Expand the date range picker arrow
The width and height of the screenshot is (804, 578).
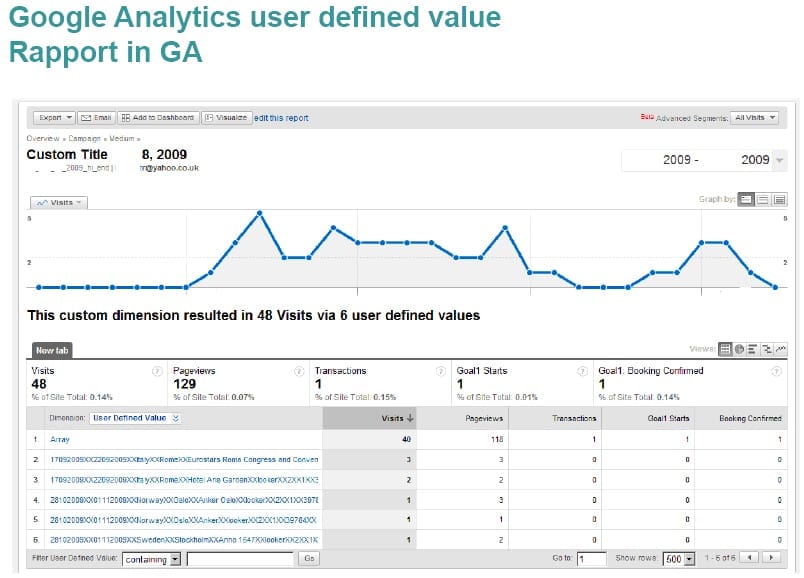tap(779, 160)
